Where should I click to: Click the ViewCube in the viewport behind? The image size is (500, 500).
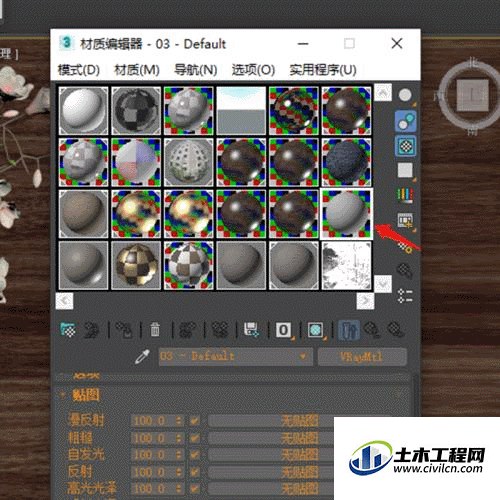pos(472,96)
